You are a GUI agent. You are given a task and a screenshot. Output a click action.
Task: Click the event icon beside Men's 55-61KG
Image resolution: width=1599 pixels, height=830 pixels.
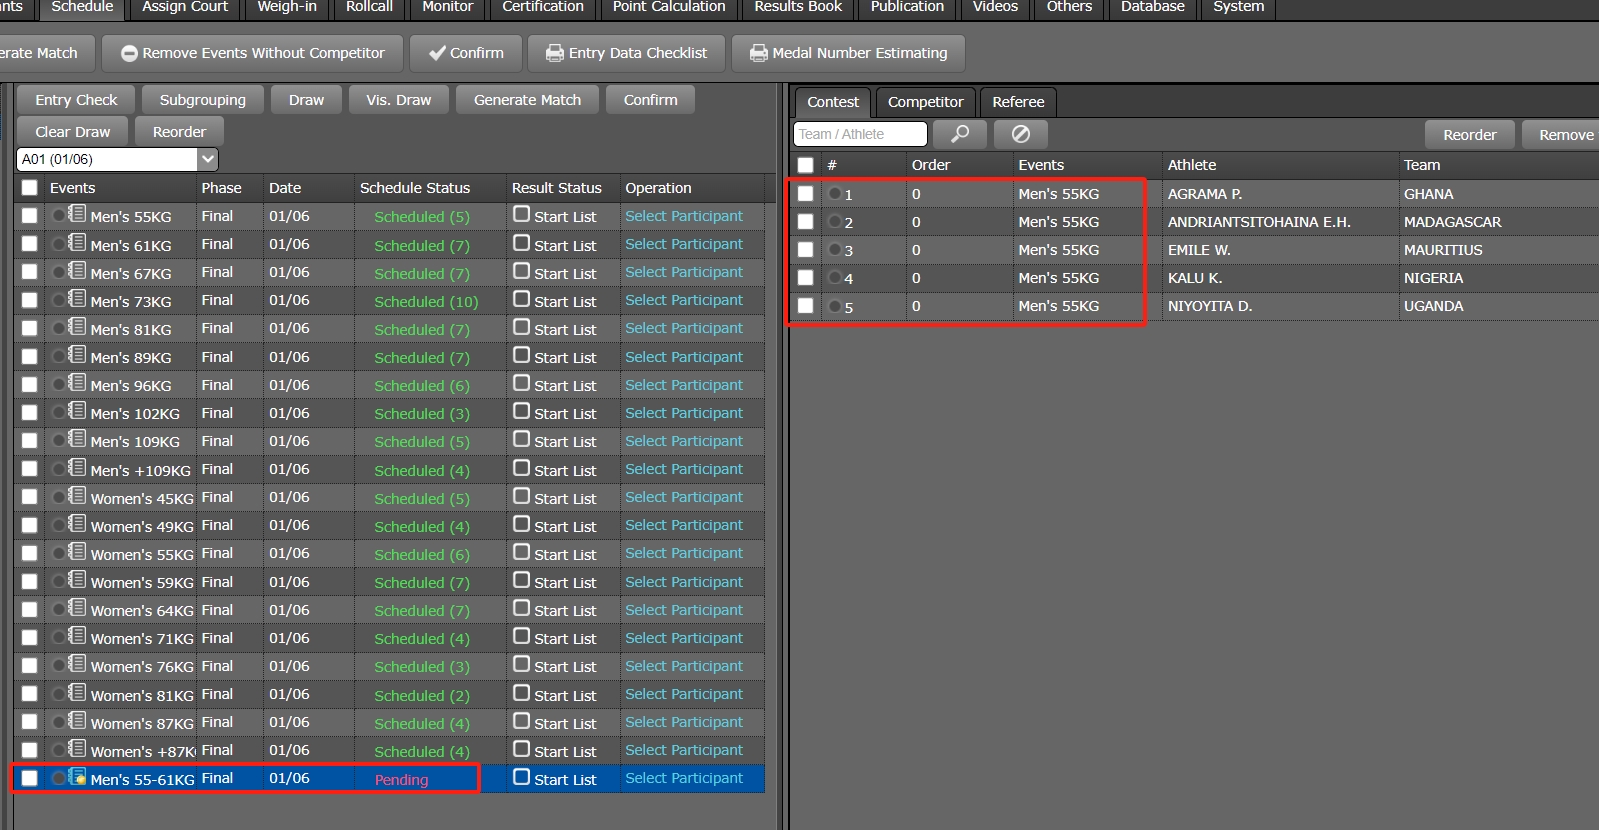[x=77, y=777]
